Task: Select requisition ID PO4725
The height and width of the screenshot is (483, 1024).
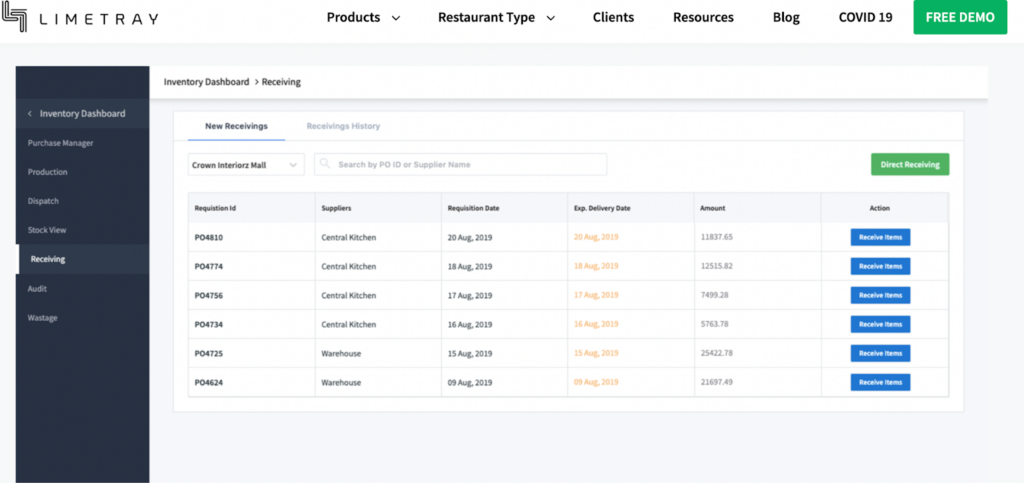Action: (x=208, y=353)
